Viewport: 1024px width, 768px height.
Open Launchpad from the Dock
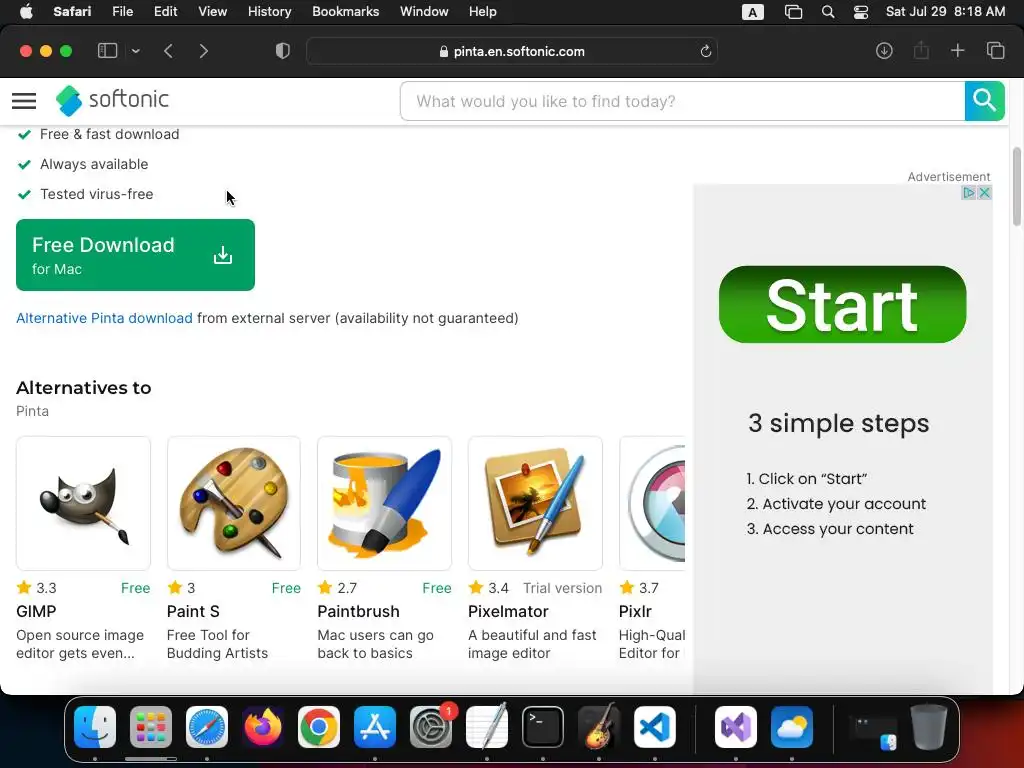pos(151,726)
